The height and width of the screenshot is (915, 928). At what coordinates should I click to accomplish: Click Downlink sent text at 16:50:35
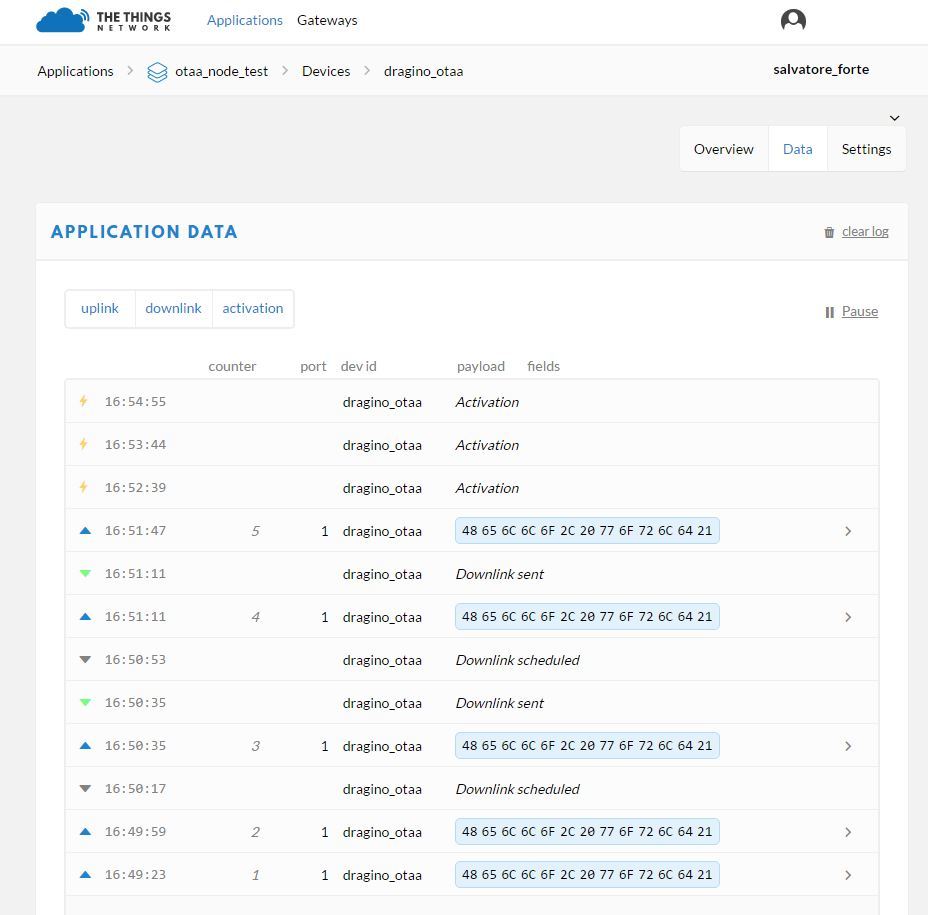click(500, 703)
